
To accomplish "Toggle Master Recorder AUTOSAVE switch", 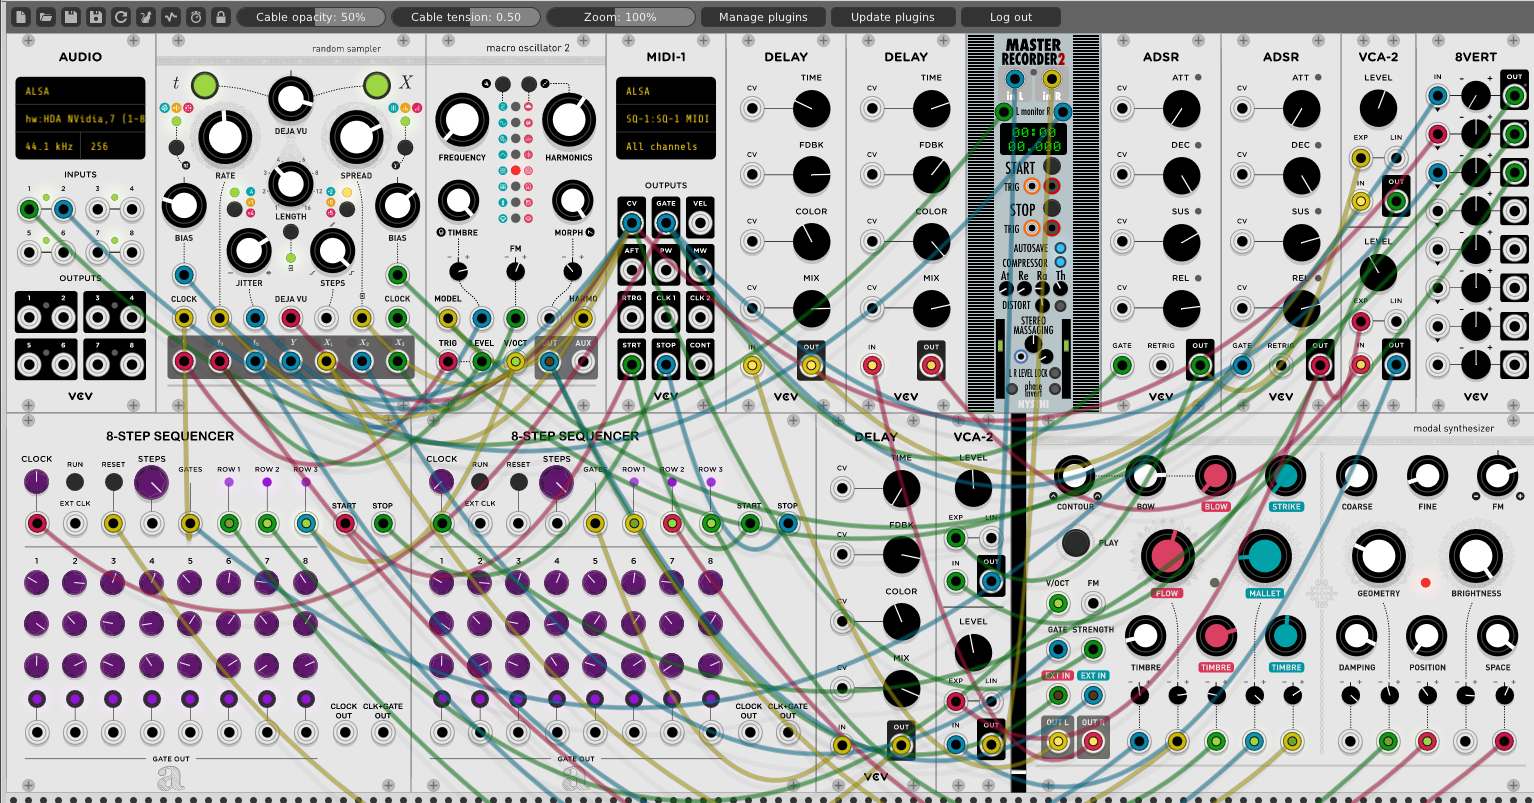I will pyautogui.click(x=1060, y=247).
